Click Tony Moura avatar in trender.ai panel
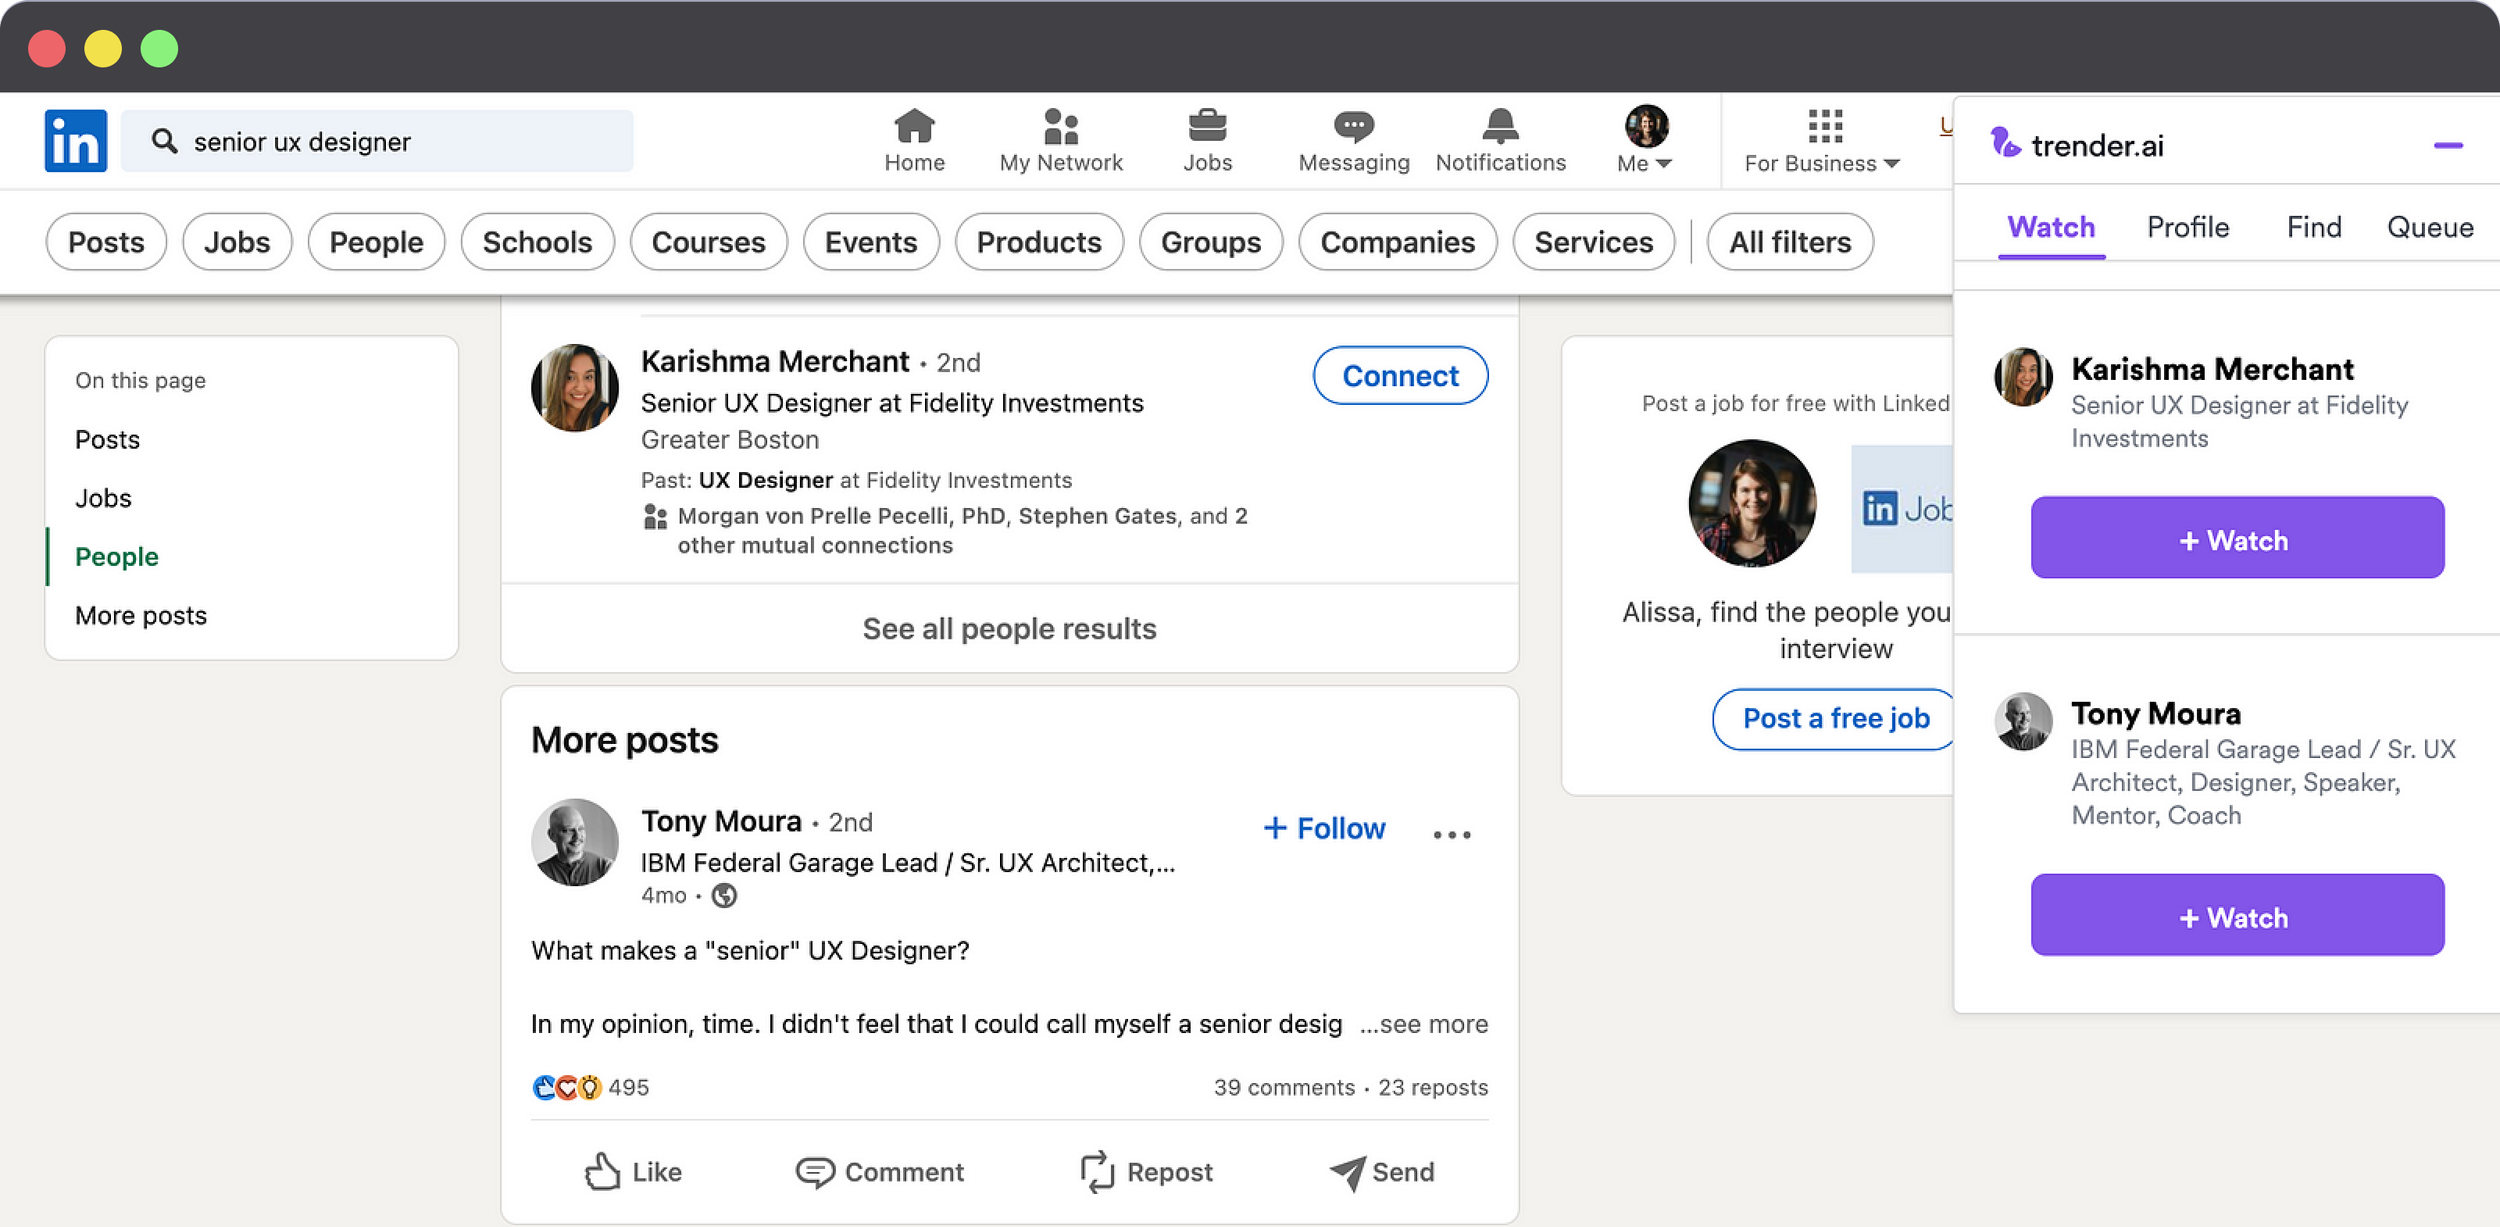Screen dimensions: 2500x1227 [2023, 721]
